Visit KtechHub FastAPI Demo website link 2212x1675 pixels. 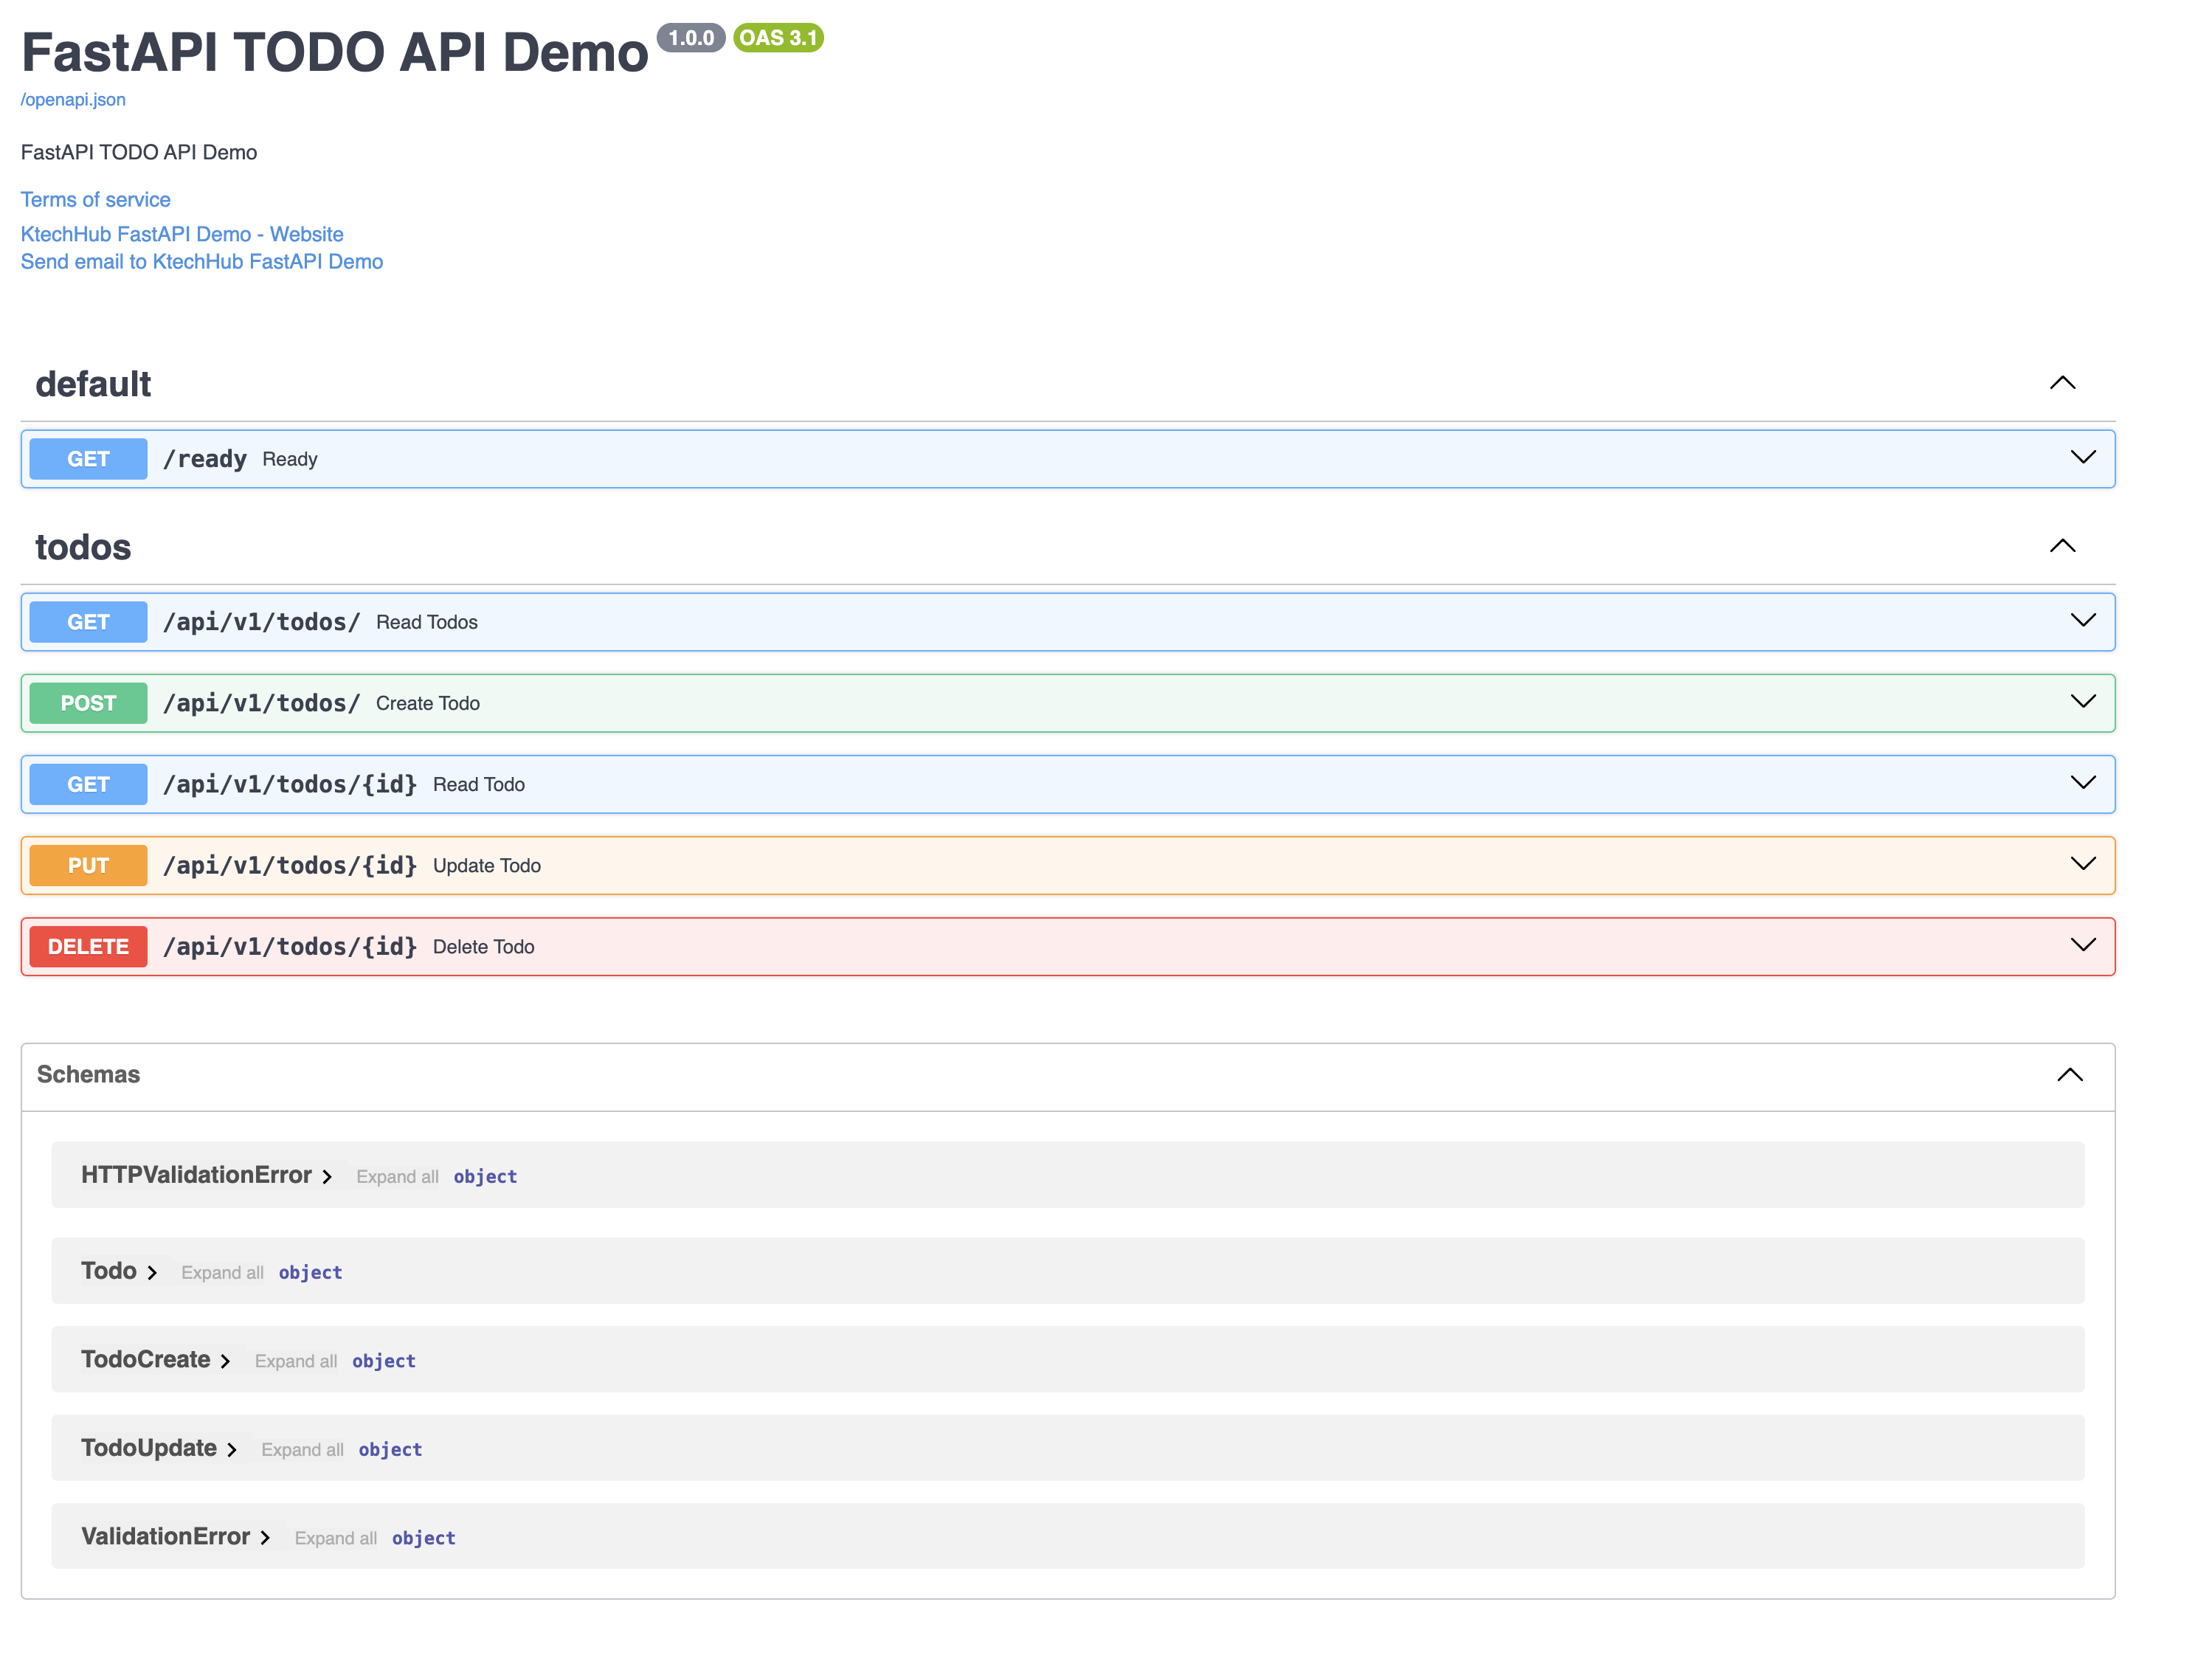[x=182, y=234]
